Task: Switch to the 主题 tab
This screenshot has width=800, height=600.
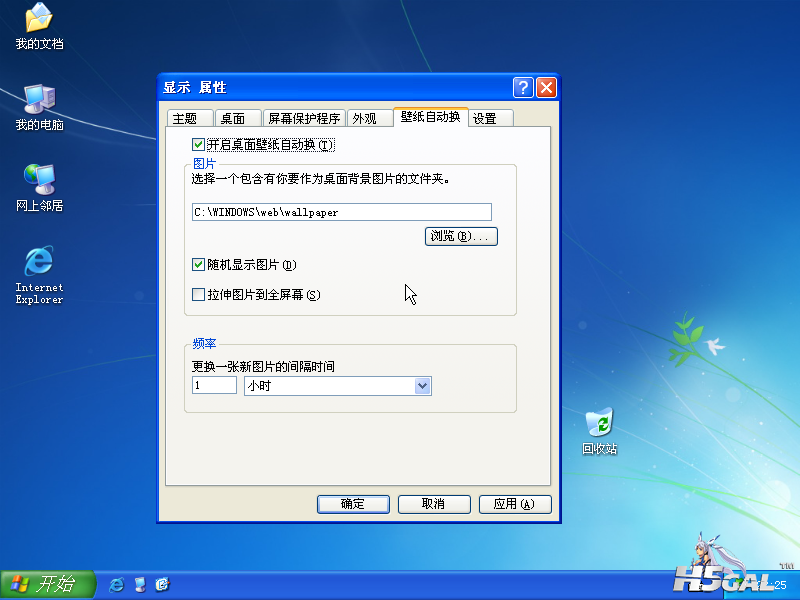Action: click(190, 118)
